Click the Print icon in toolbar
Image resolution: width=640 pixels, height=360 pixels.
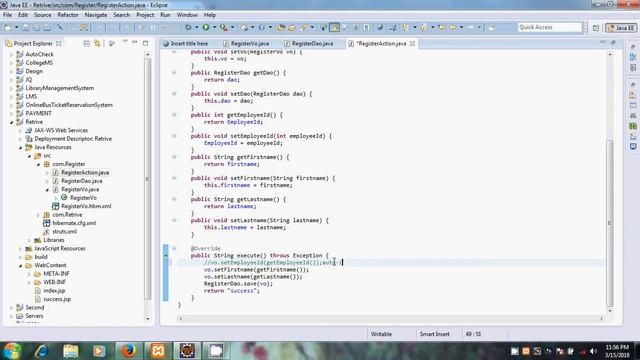click(47, 27)
